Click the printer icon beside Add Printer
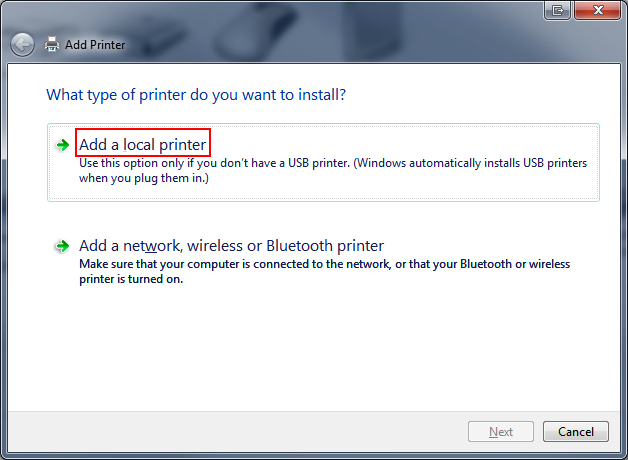628x460 pixels. pyautogui.click(x=52, y=44)
